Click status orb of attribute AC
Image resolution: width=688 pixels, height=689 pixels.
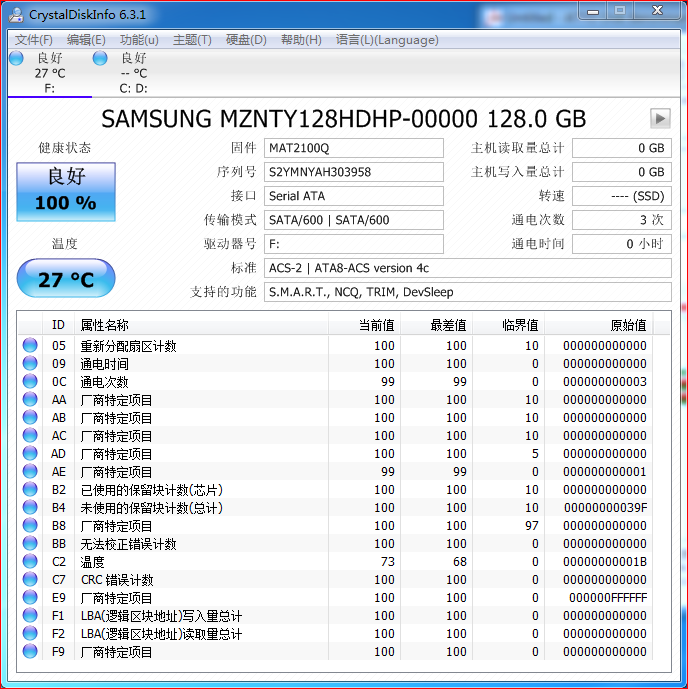point(30,435)
